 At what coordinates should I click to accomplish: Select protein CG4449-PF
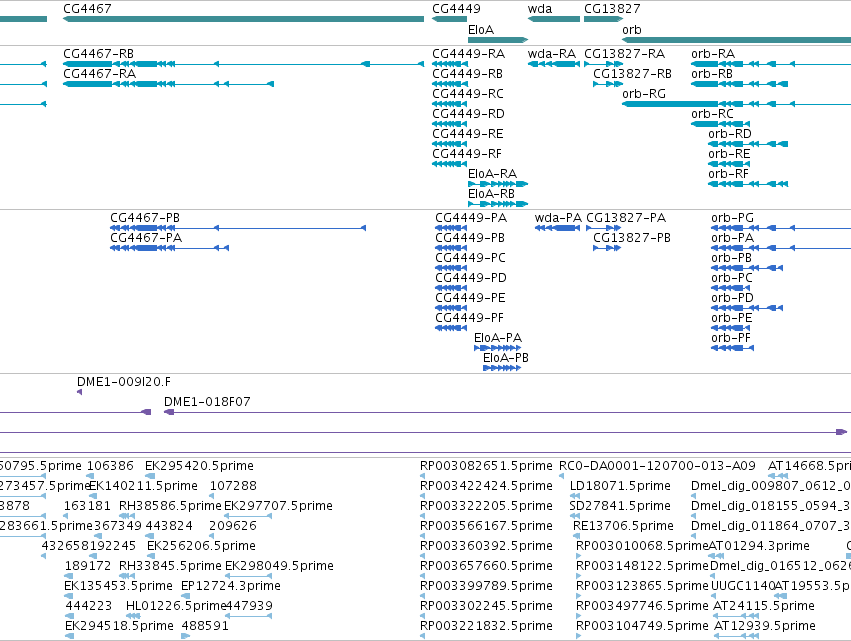coord(451,328)
